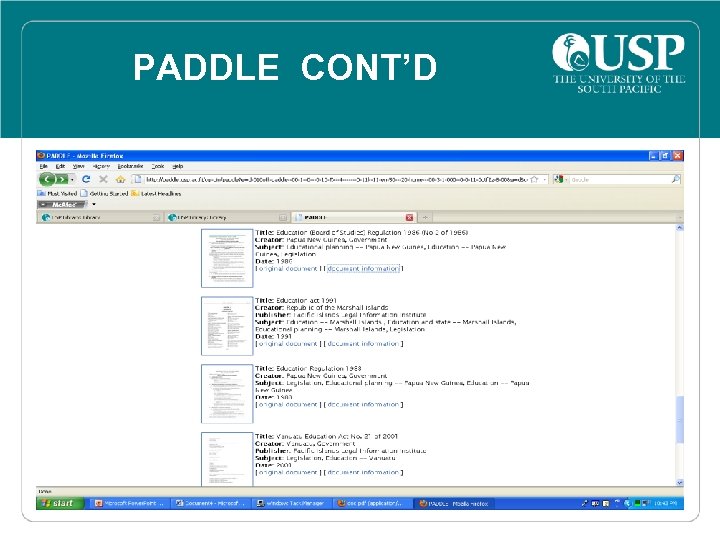This screenshot has height=540, width=720.
Task: Open thumbnail of Vanuatu Education Act
Action: [227, 459]
